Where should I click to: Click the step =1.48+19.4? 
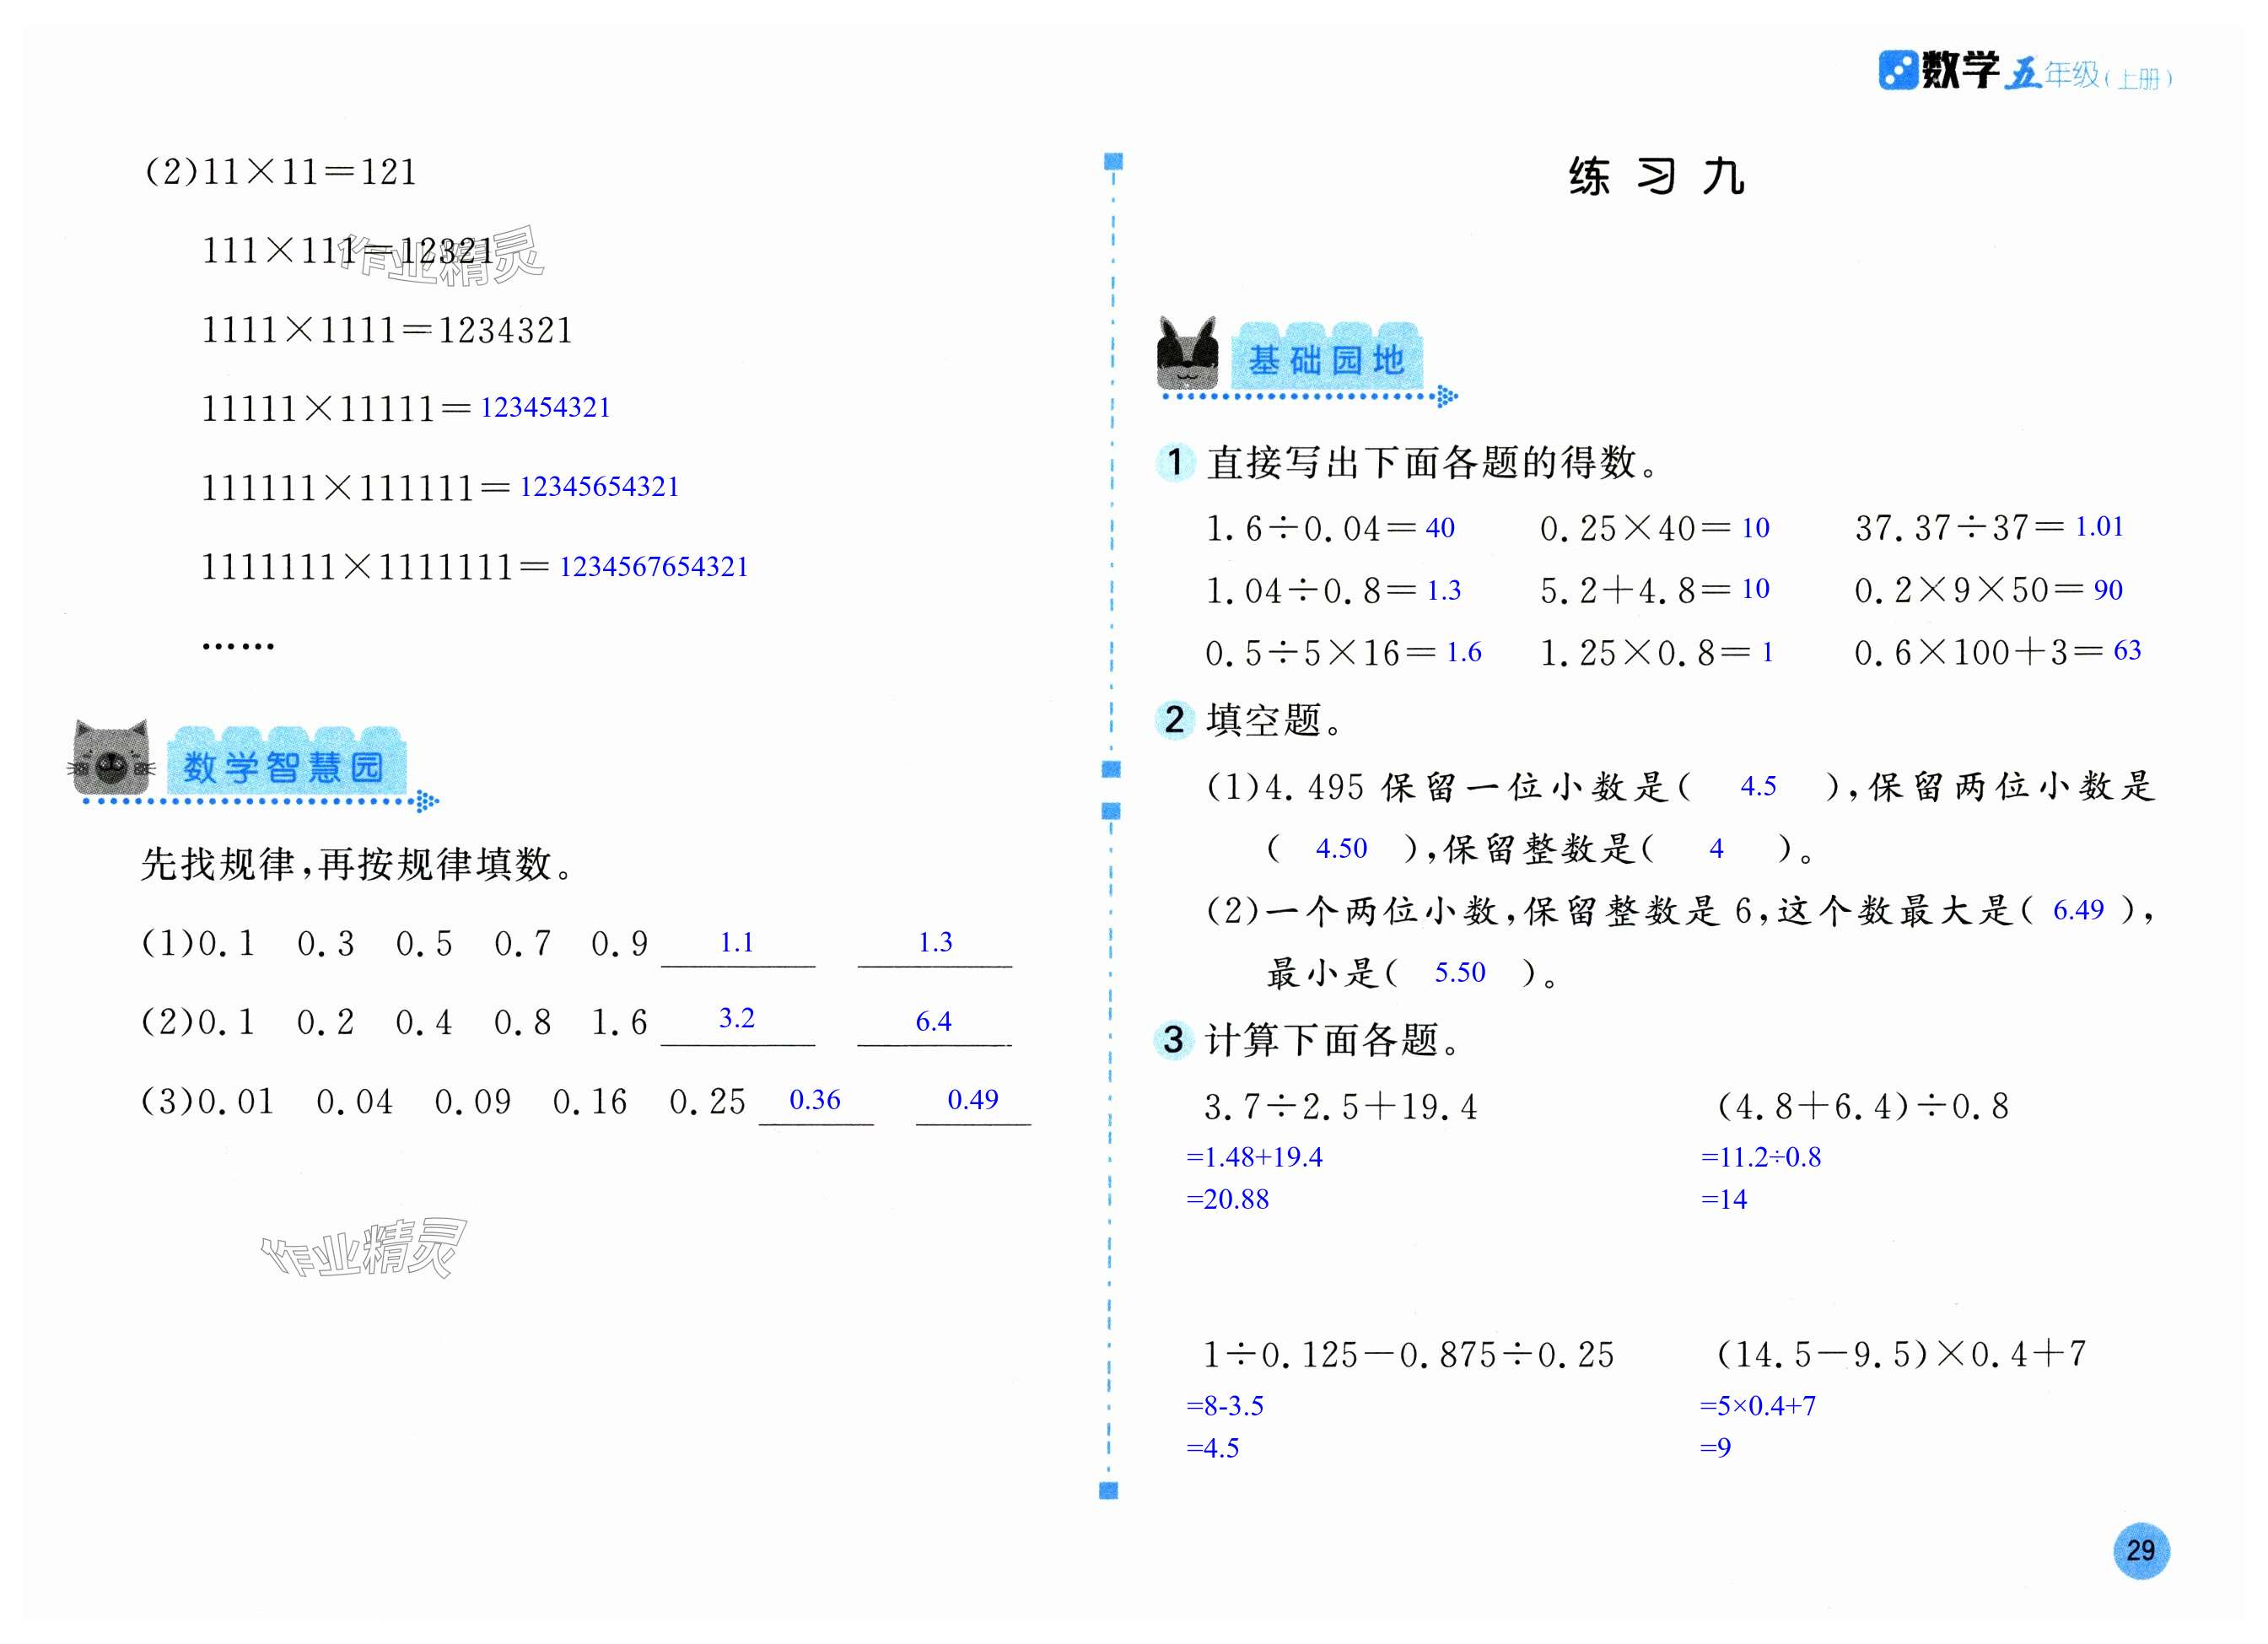tap(1254, 1157)
